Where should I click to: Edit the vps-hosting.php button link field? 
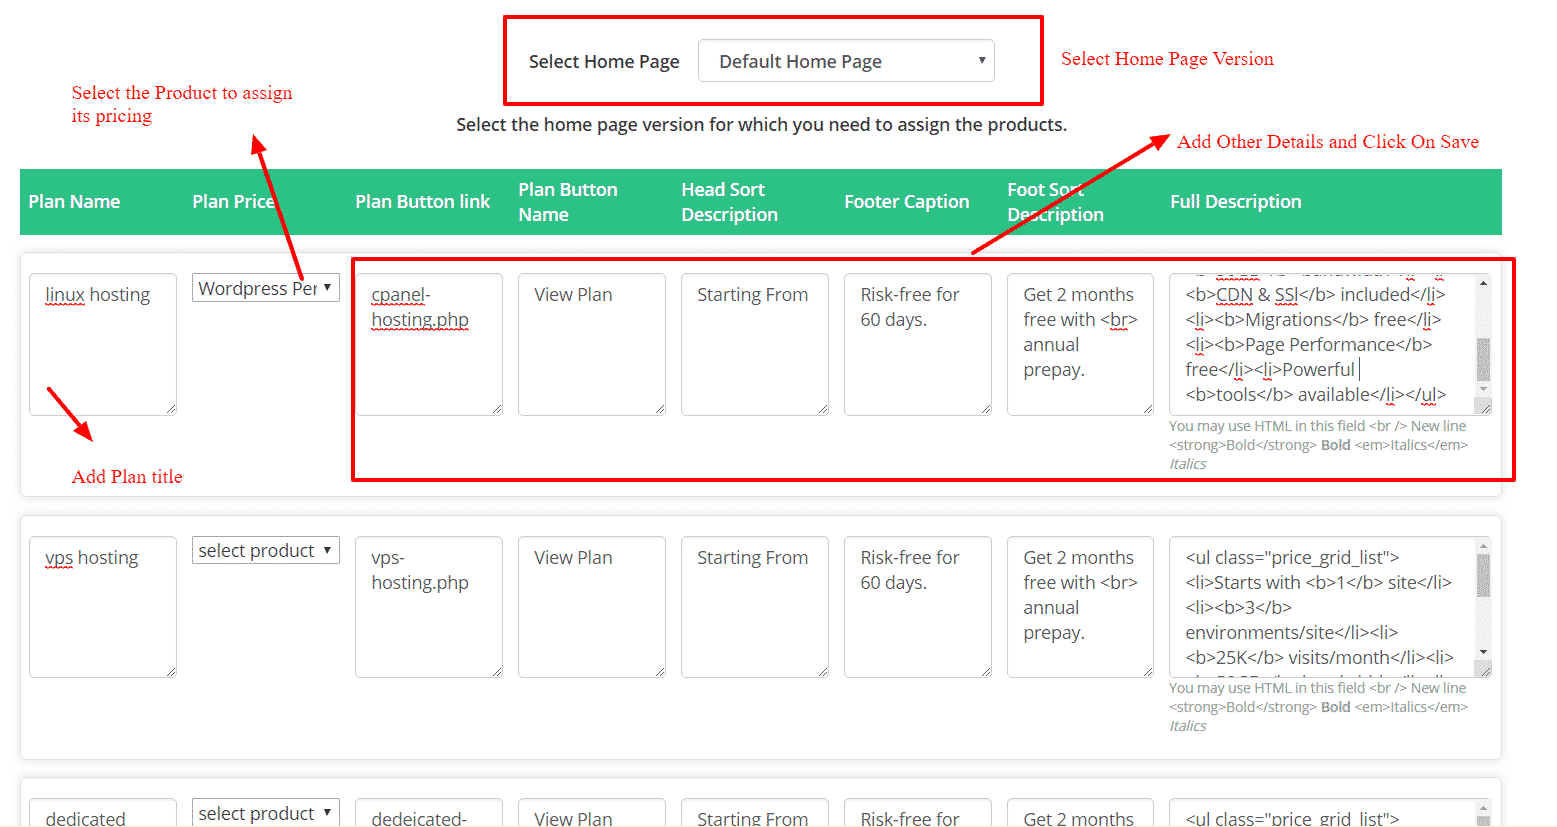click(x=428, y=606)
